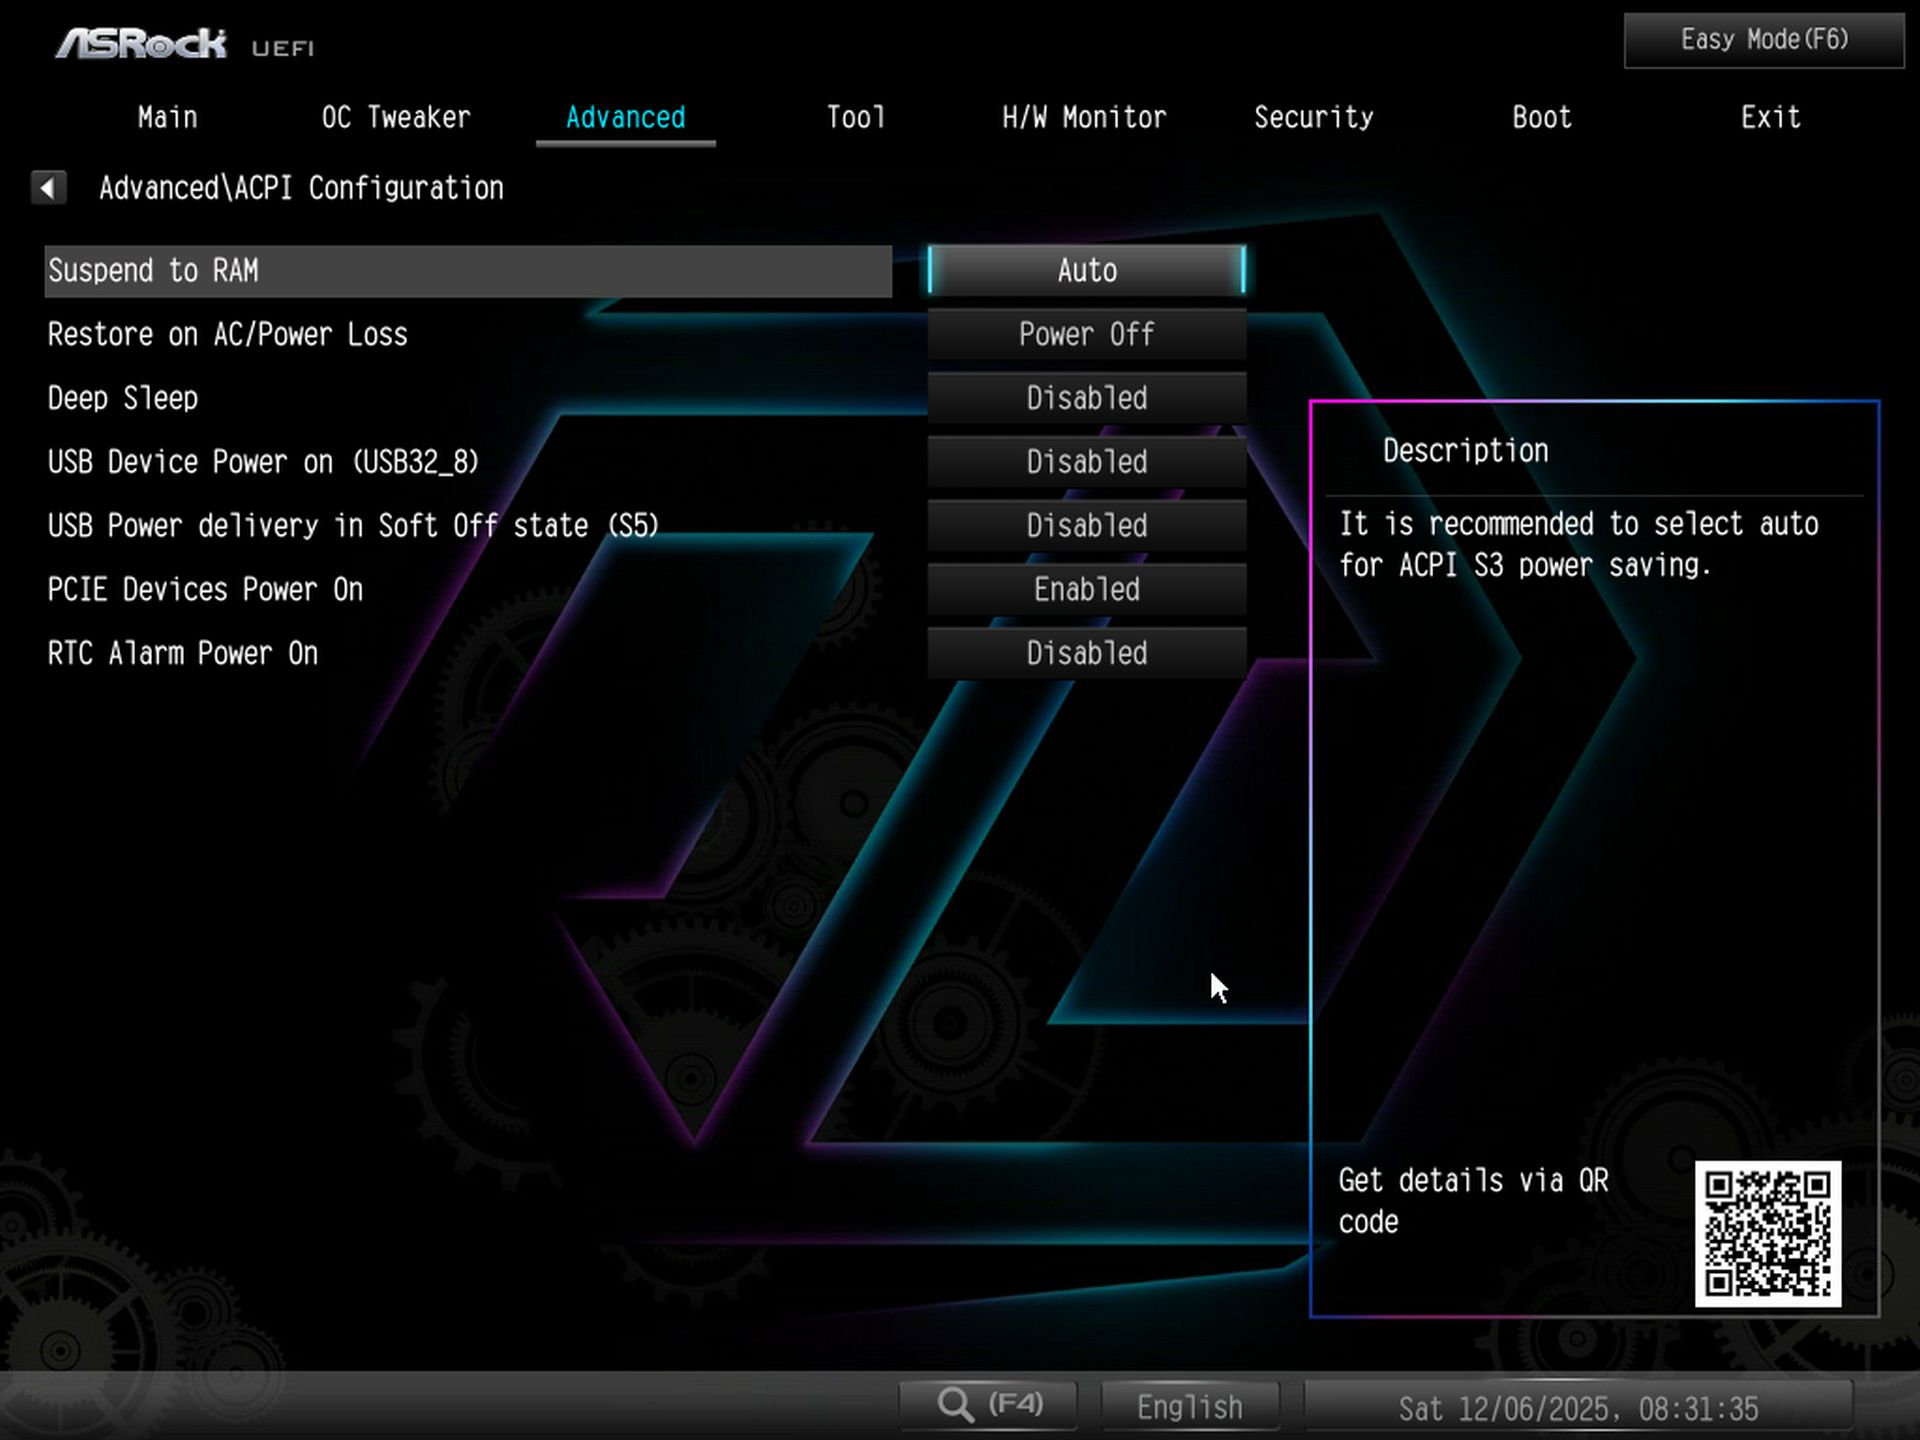Select the highlighted Auto value for Suspend to RAM
The image size is (1920, 1440).
(x=1086, y=270)
